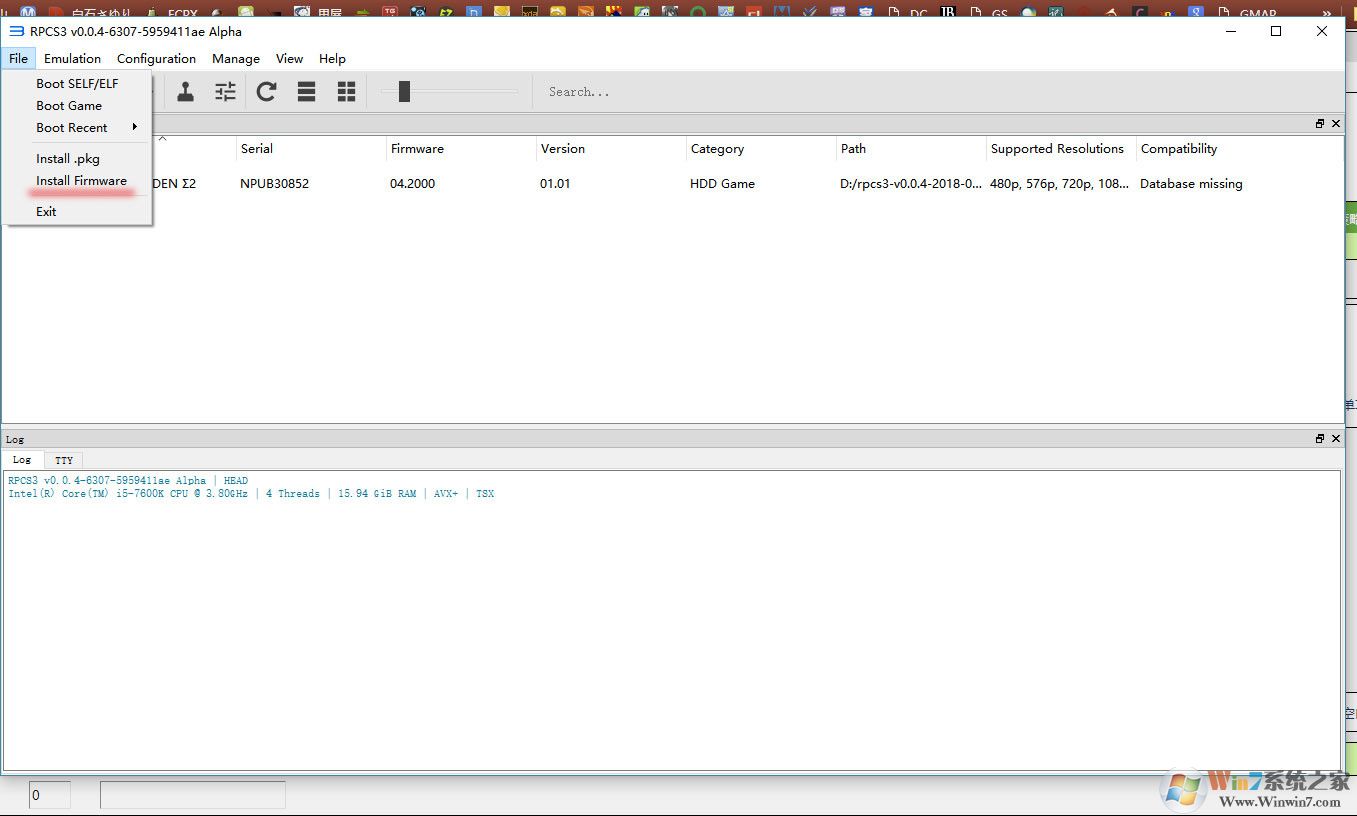
Task: Switch to list view mode icon
Action: (x=307, y=92)
